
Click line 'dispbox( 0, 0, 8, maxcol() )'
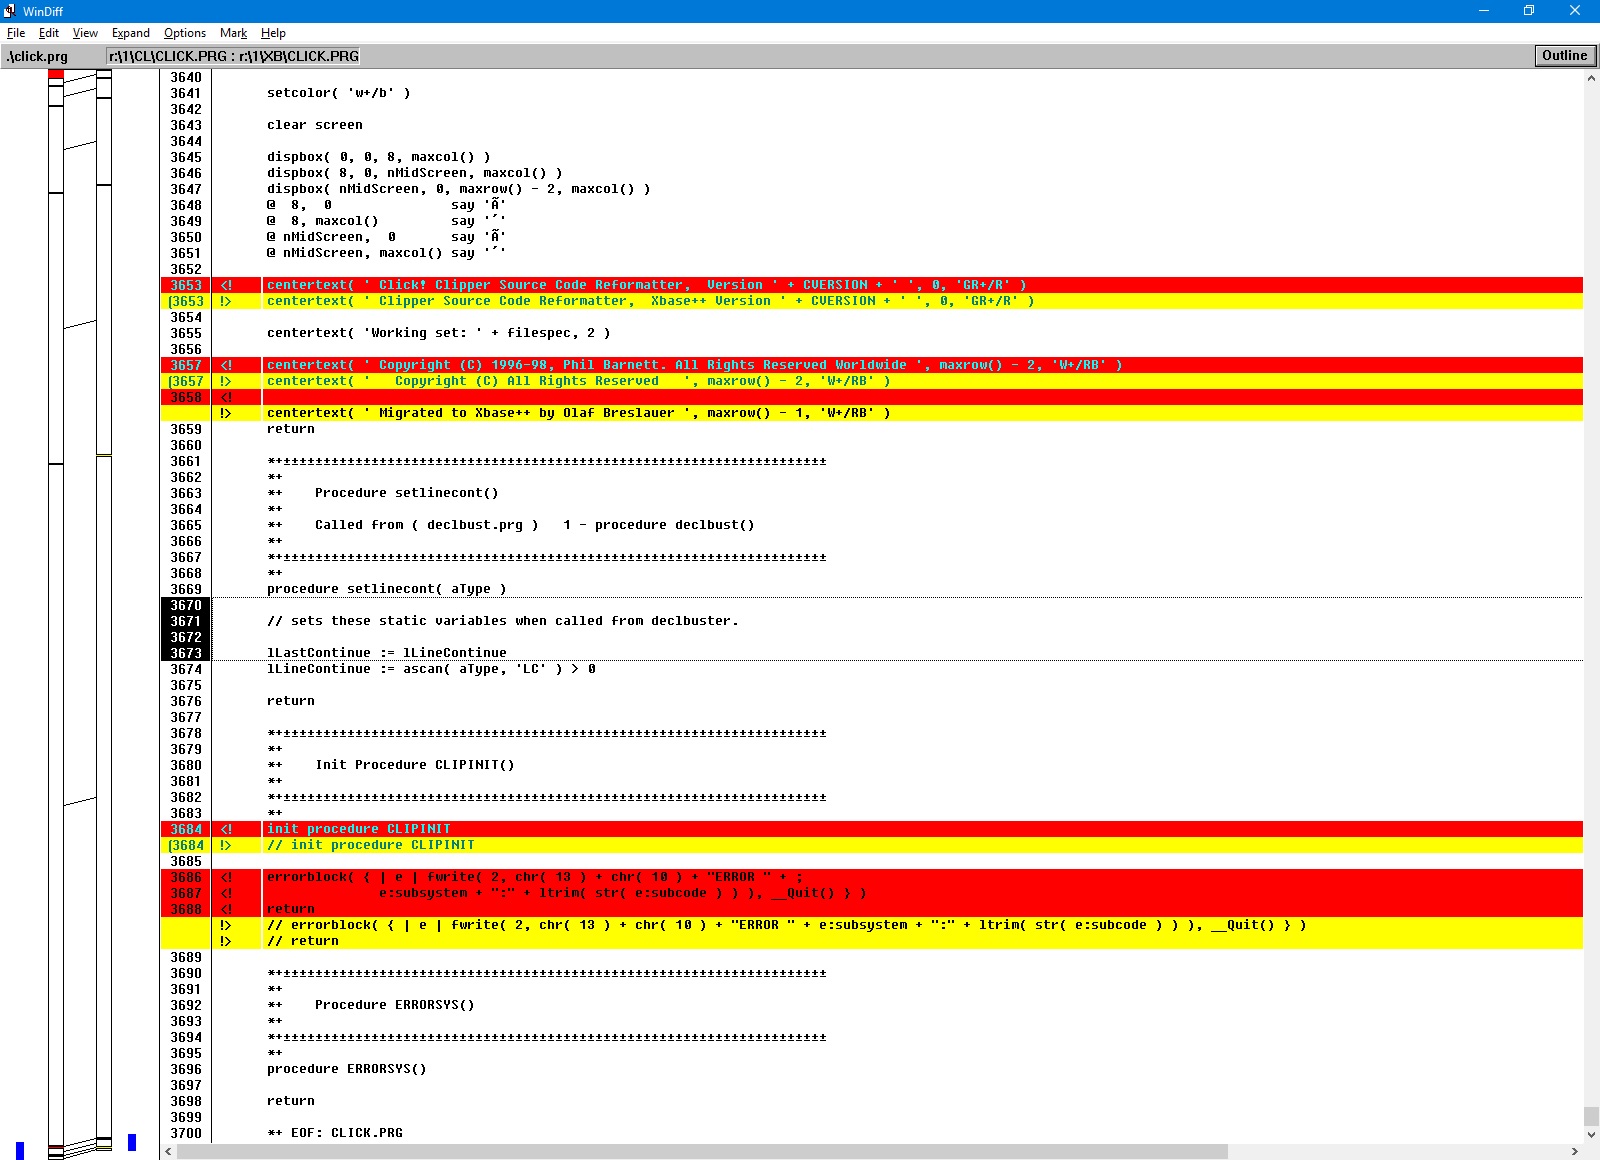pyautogui.click(x=378, y=157)
